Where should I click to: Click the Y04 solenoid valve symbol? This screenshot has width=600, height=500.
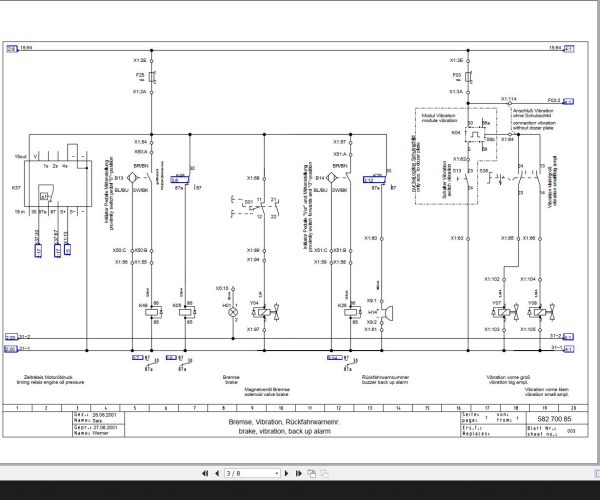266,312
